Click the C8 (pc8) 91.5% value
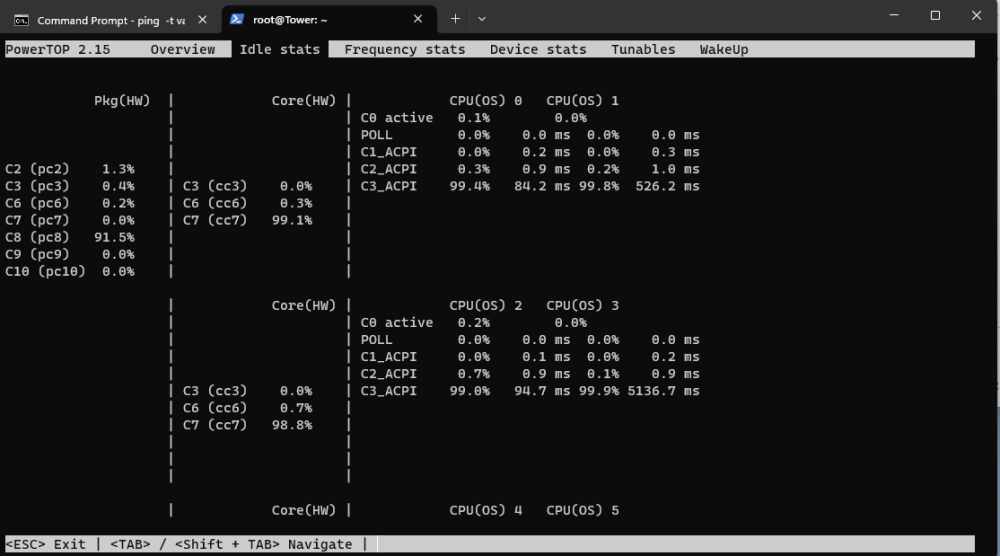Image resolution: width=1000 pixels, height=556 pixels. pyautogui.click(x=114, y=237)
